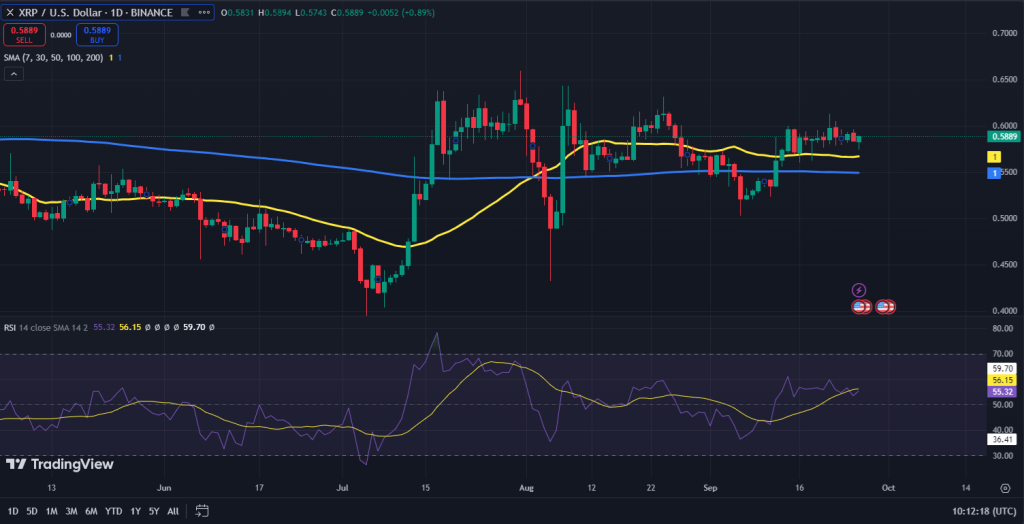The image size is (1024, 524).
Task: Click the yellow SMA label on price axis
Action: [x=994, y=157]
